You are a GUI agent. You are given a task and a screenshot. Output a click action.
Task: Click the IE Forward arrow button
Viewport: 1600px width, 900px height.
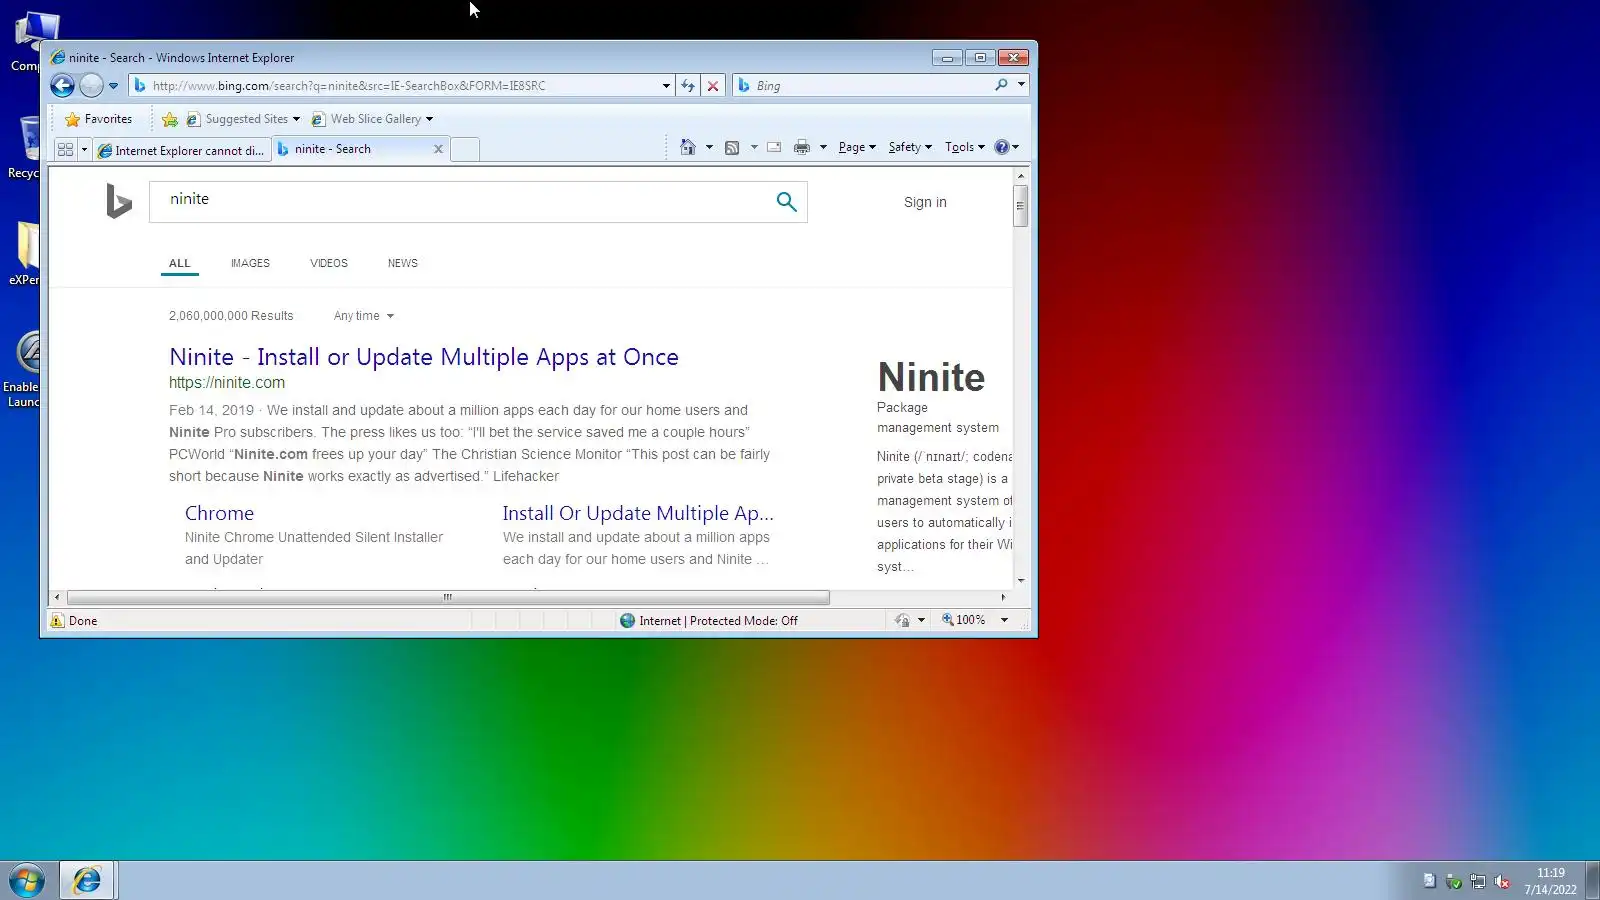[91, 86]
